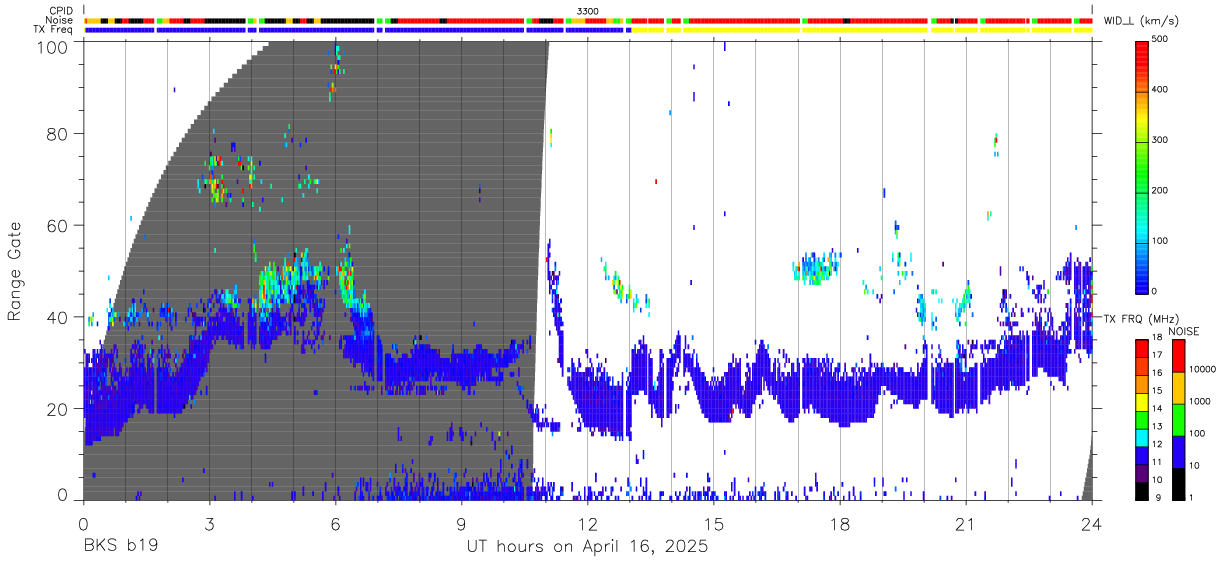Select the 18 tick on UT hours axis
The width and height of the screenshot is (1228, 567).
(839, 523)
